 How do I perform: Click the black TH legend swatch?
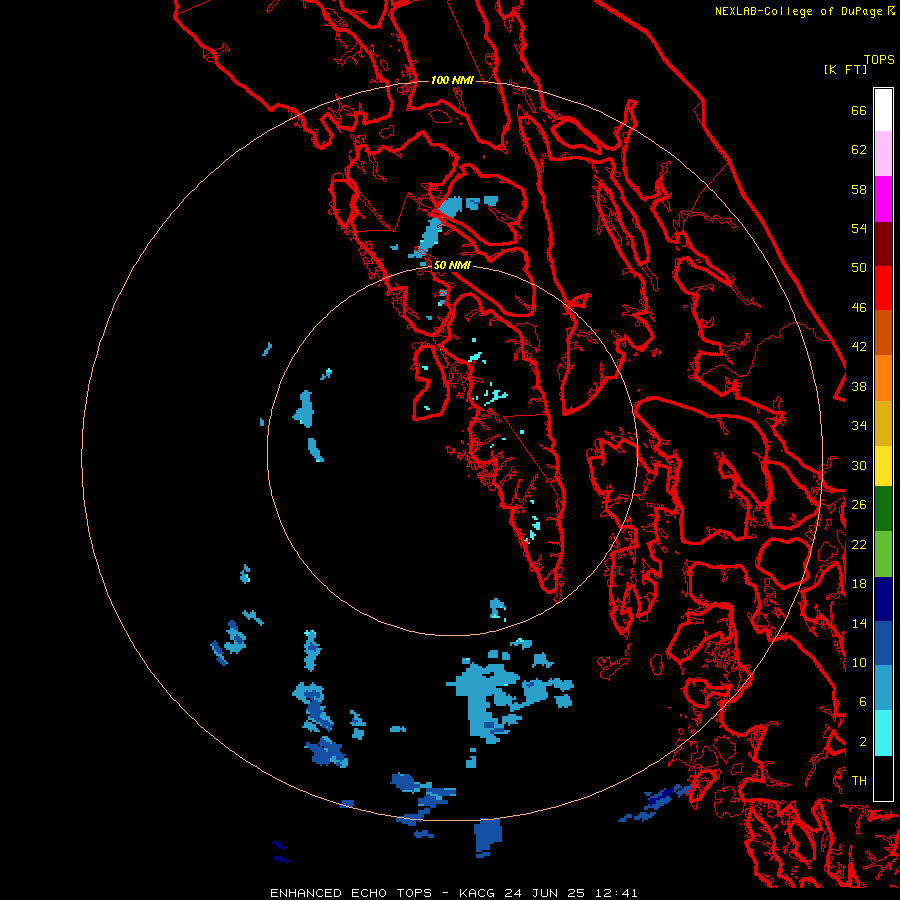(883, 778)
